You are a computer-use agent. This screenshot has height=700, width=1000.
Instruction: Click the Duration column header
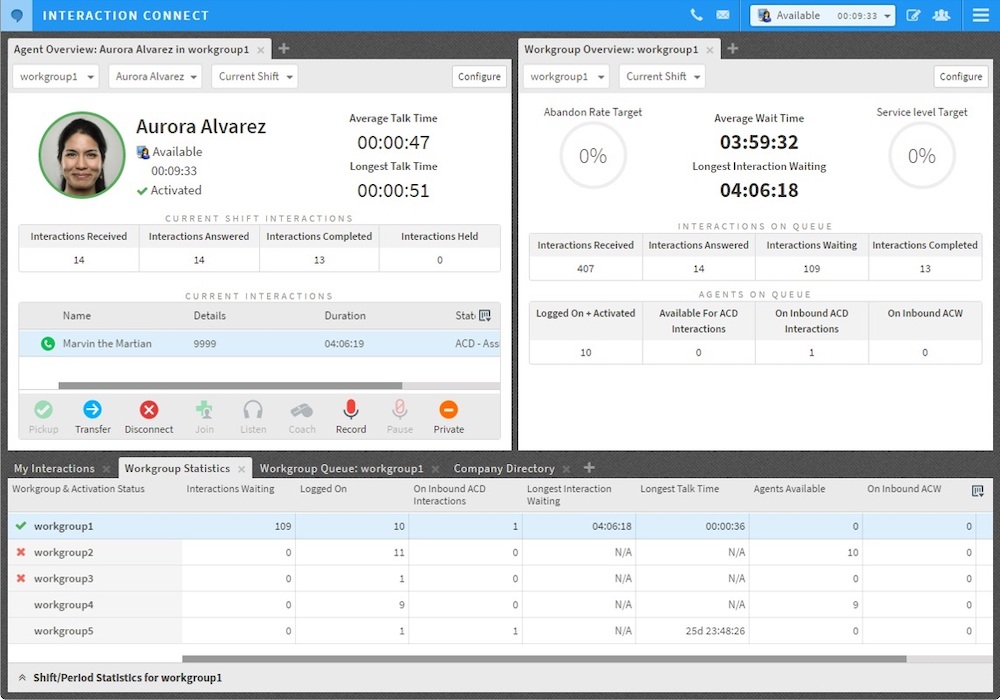pos(345,316)
